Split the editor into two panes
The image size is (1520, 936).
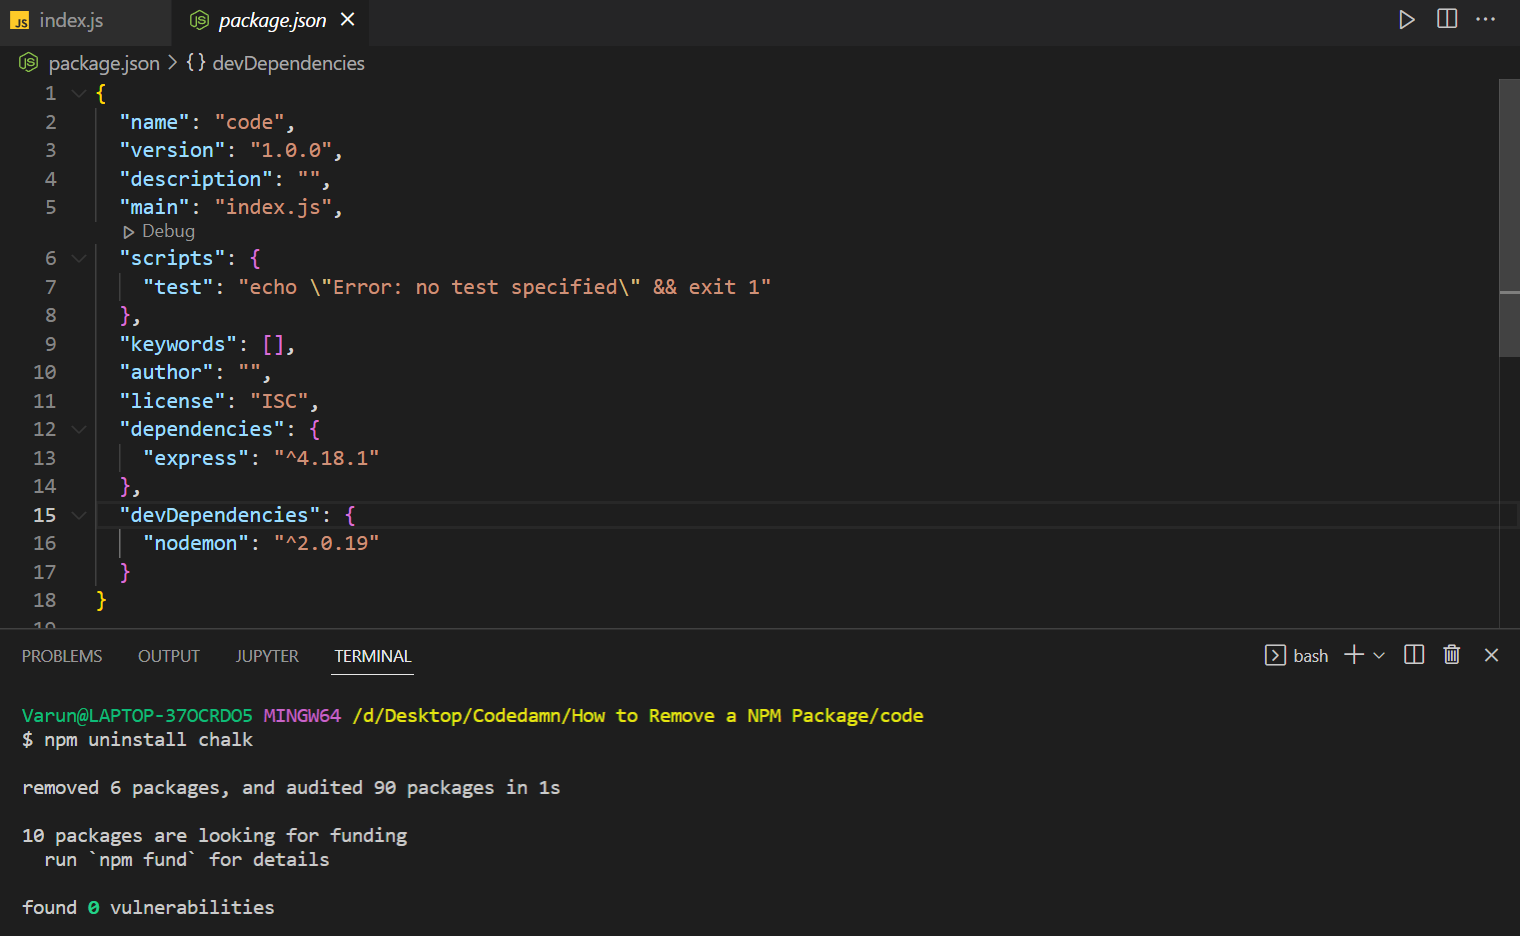click(x=1446, y=18)
